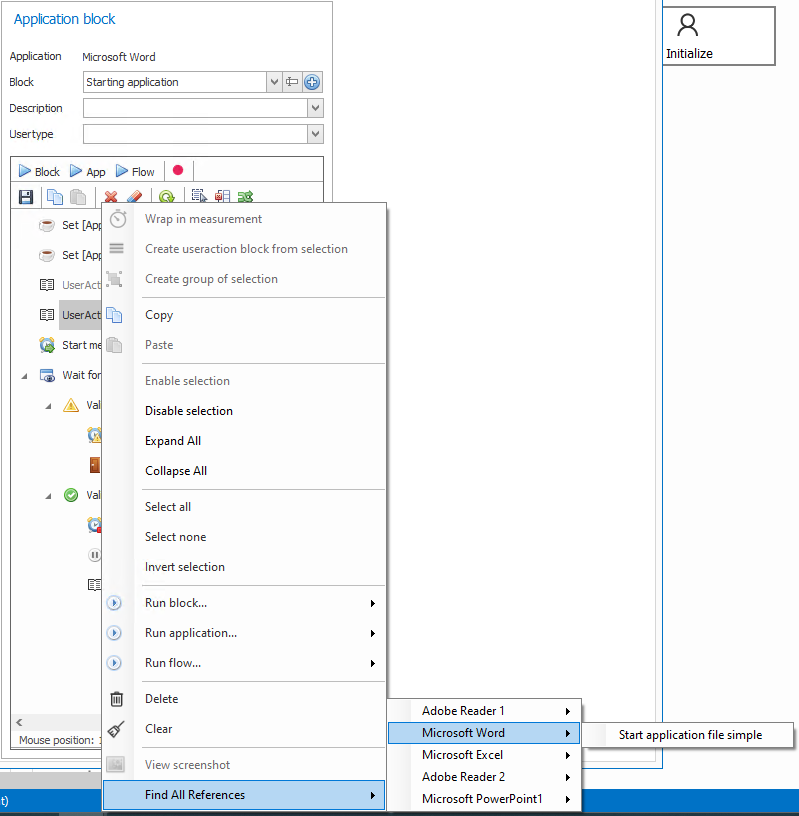Click the select-with-cursor toolbar icon
Viewport: 799px width, 816px height.
pyautogui.click(x=198, y=197)
